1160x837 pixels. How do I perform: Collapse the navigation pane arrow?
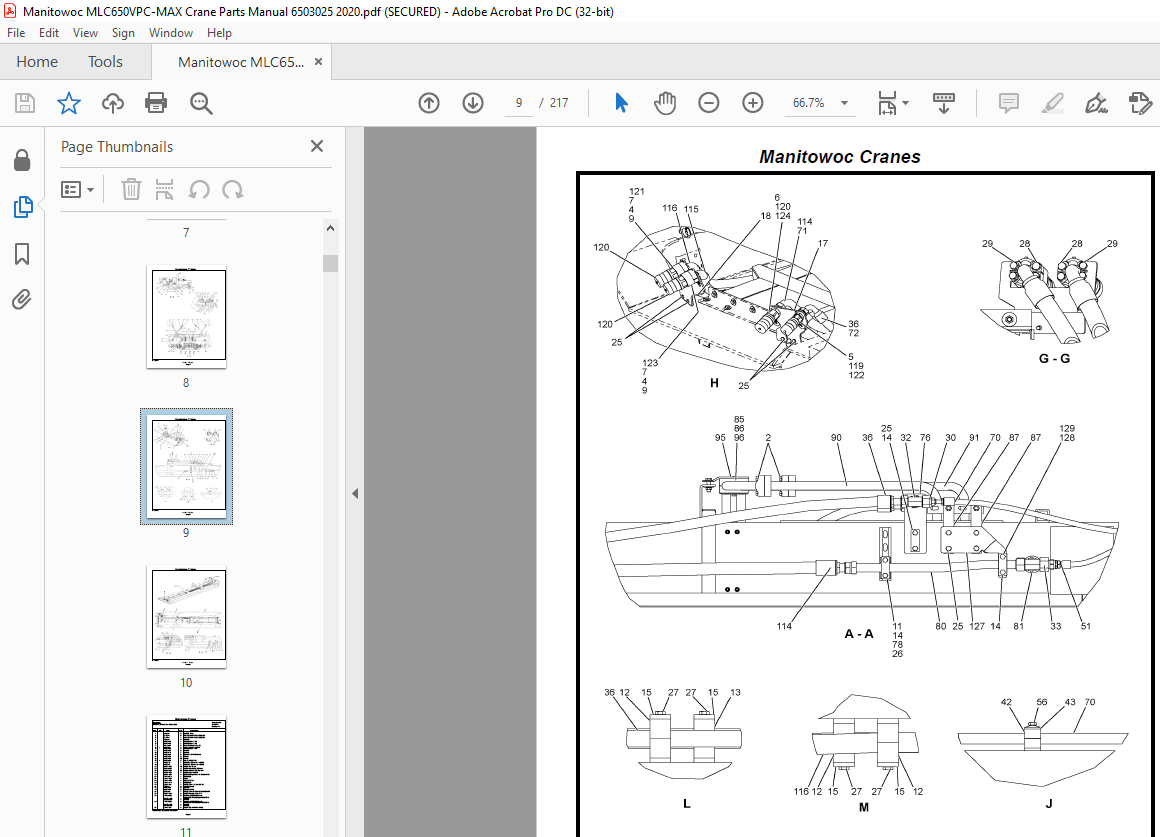[355, 493]
